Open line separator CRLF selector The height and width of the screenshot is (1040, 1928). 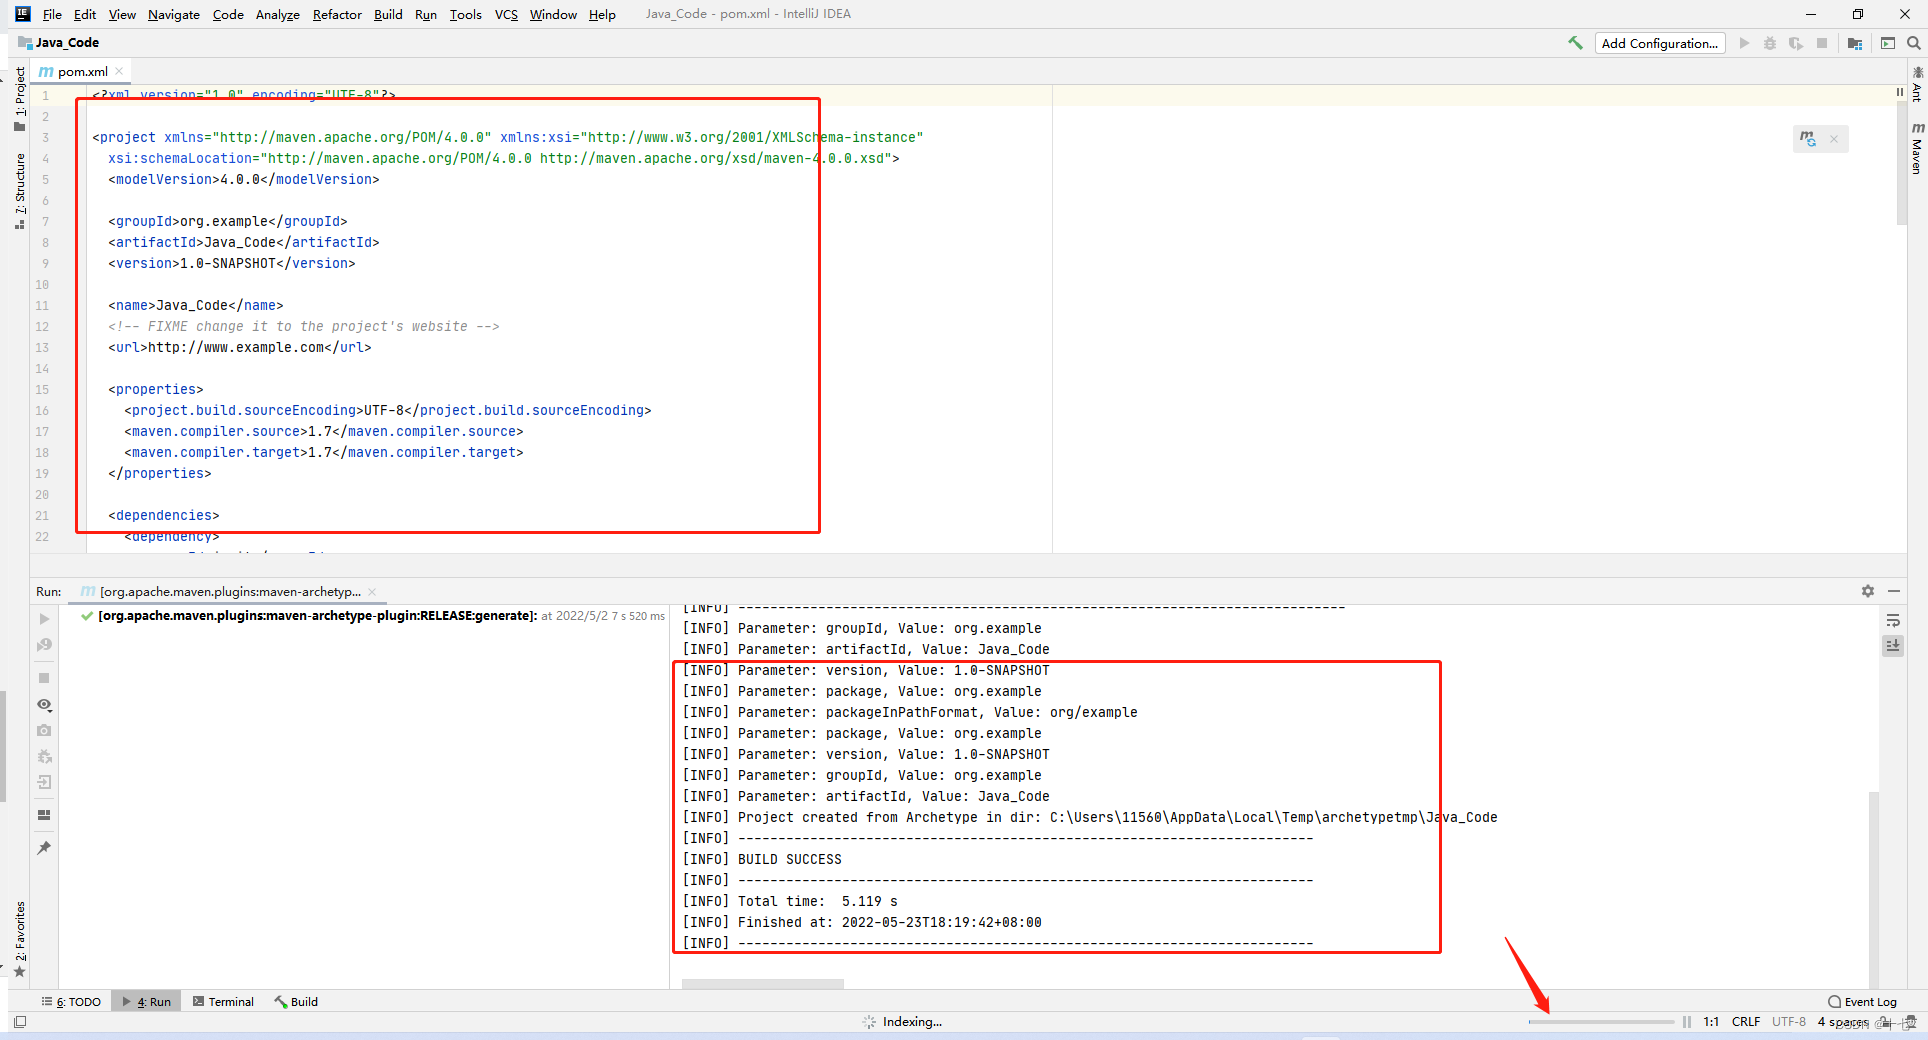coord(1746,1022)
